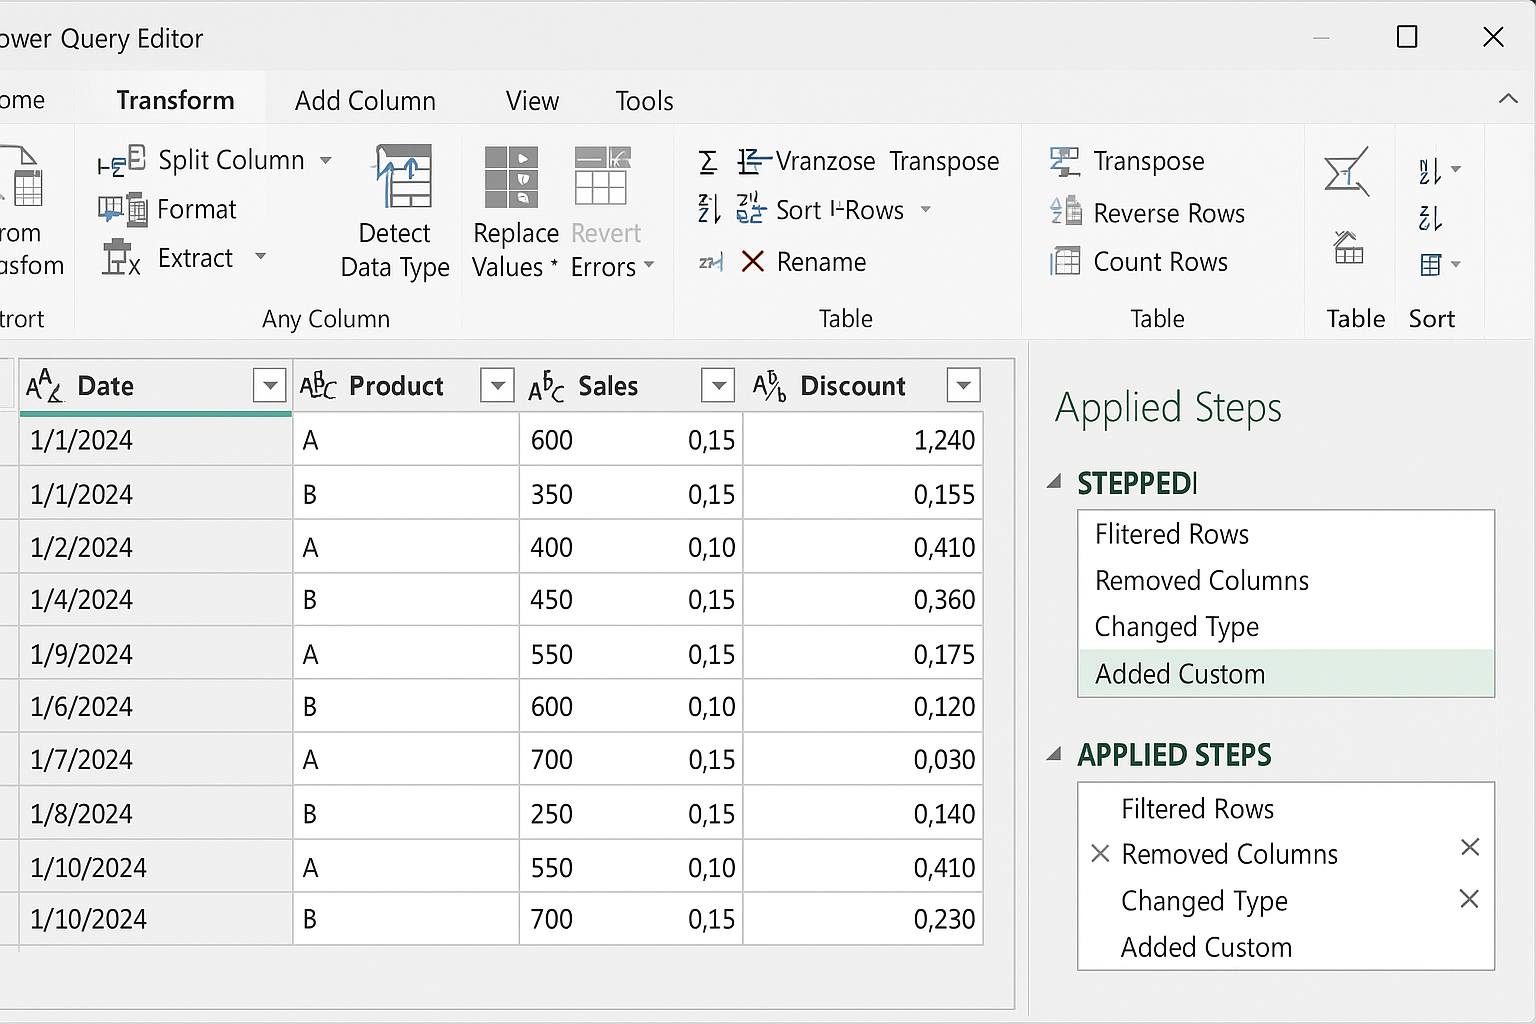This screenshot has width=1536, height=1024.
Task: Click the Format icon
Action: coord(123,210)
